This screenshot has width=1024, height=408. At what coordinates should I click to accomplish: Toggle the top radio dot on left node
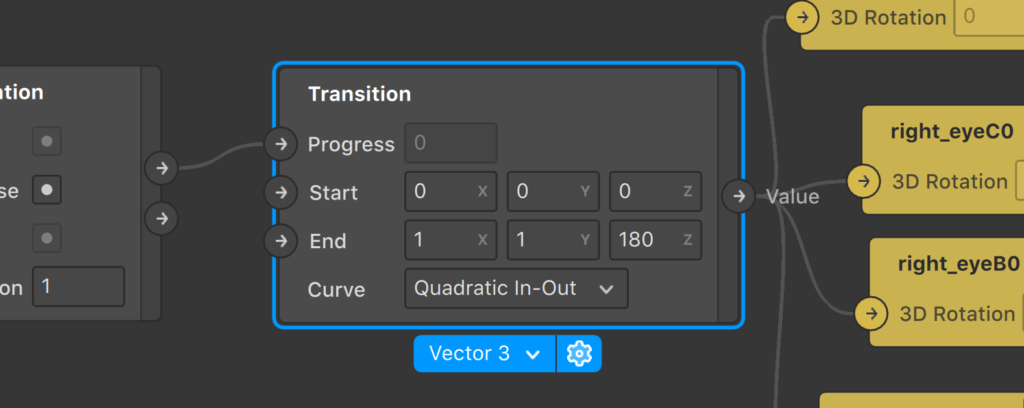[47, 141]
